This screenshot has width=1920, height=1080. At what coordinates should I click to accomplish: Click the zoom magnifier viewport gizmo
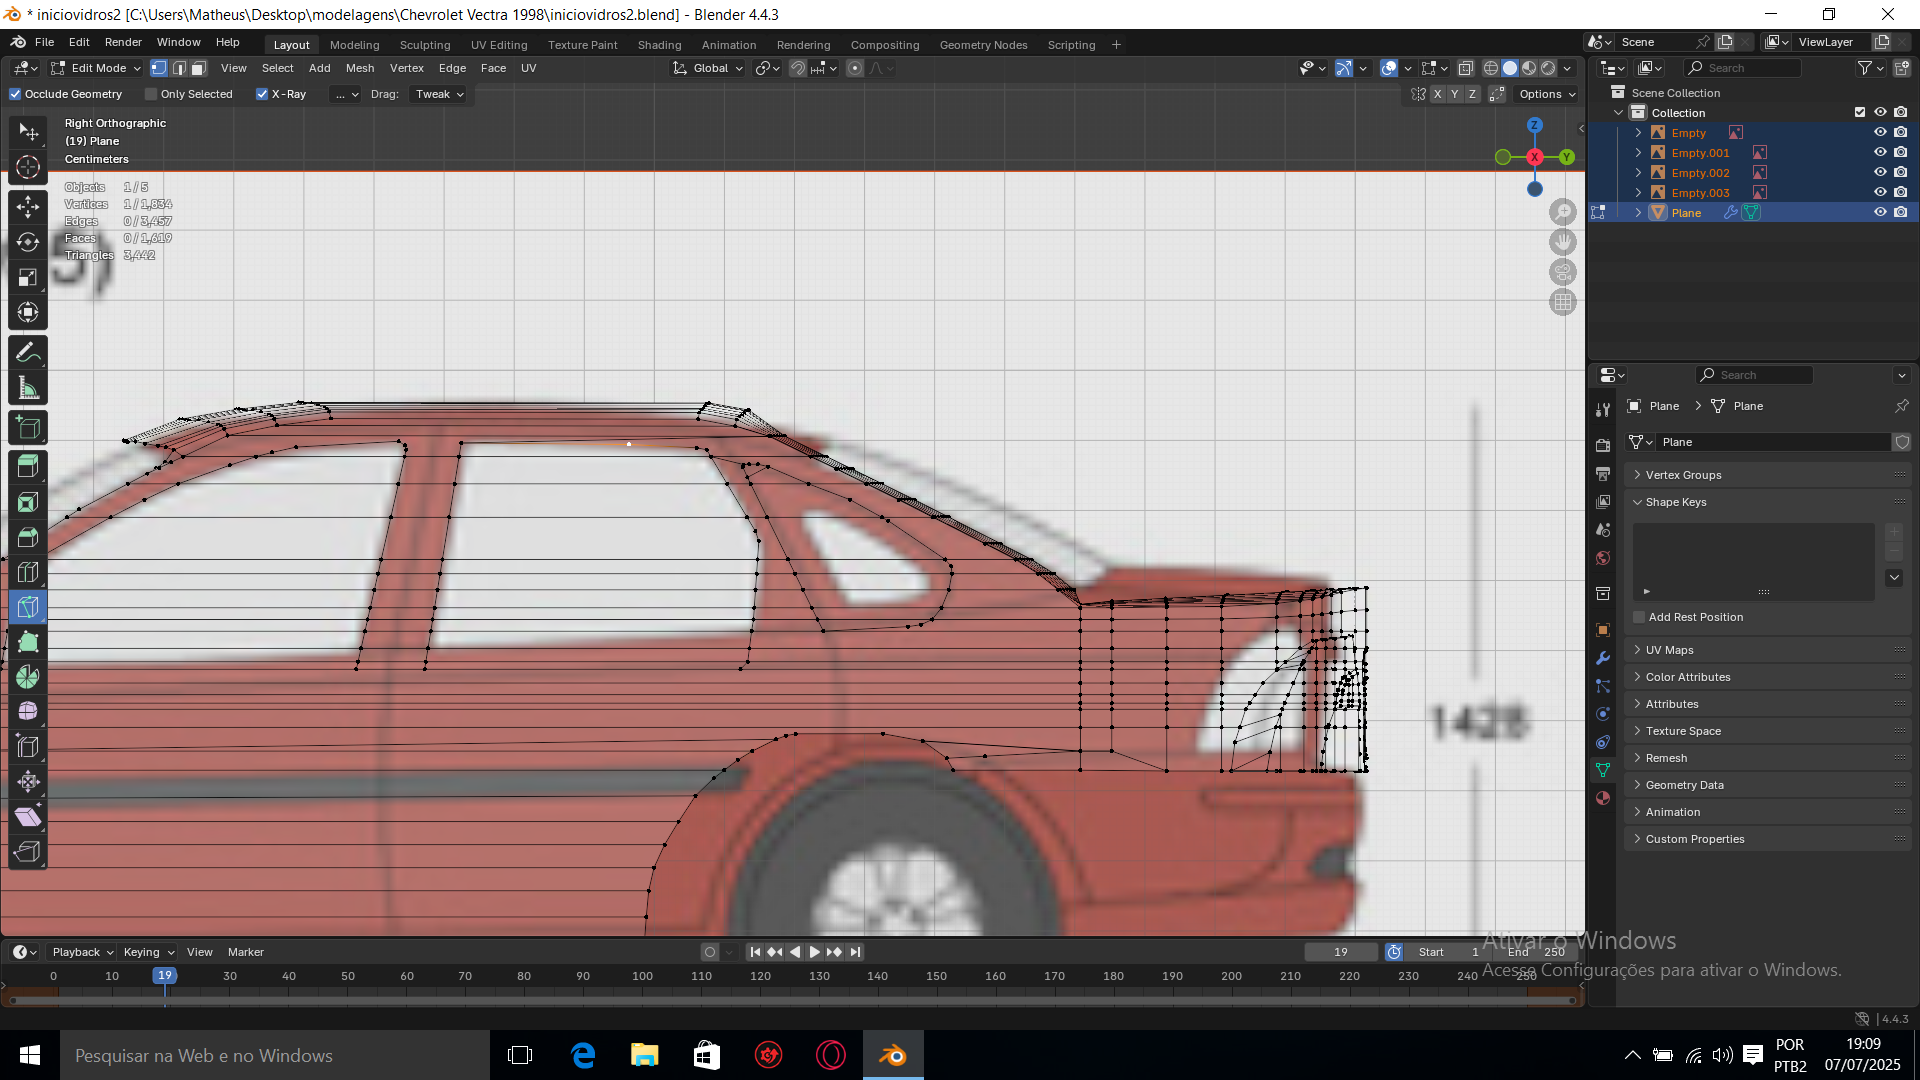pyautogui.click(x=1562, y=212)
